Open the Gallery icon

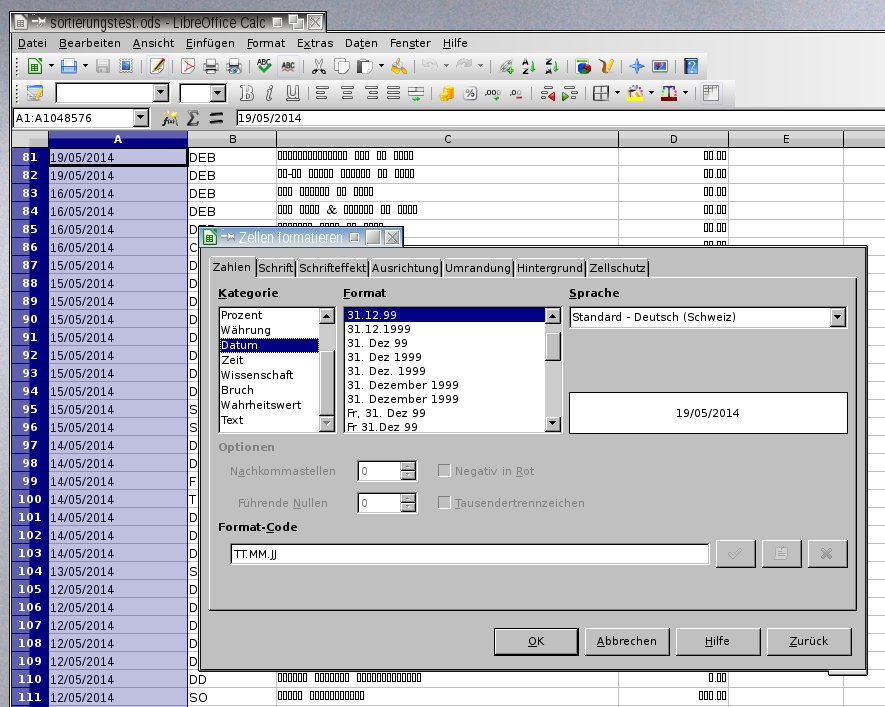[x=660, y=66]
